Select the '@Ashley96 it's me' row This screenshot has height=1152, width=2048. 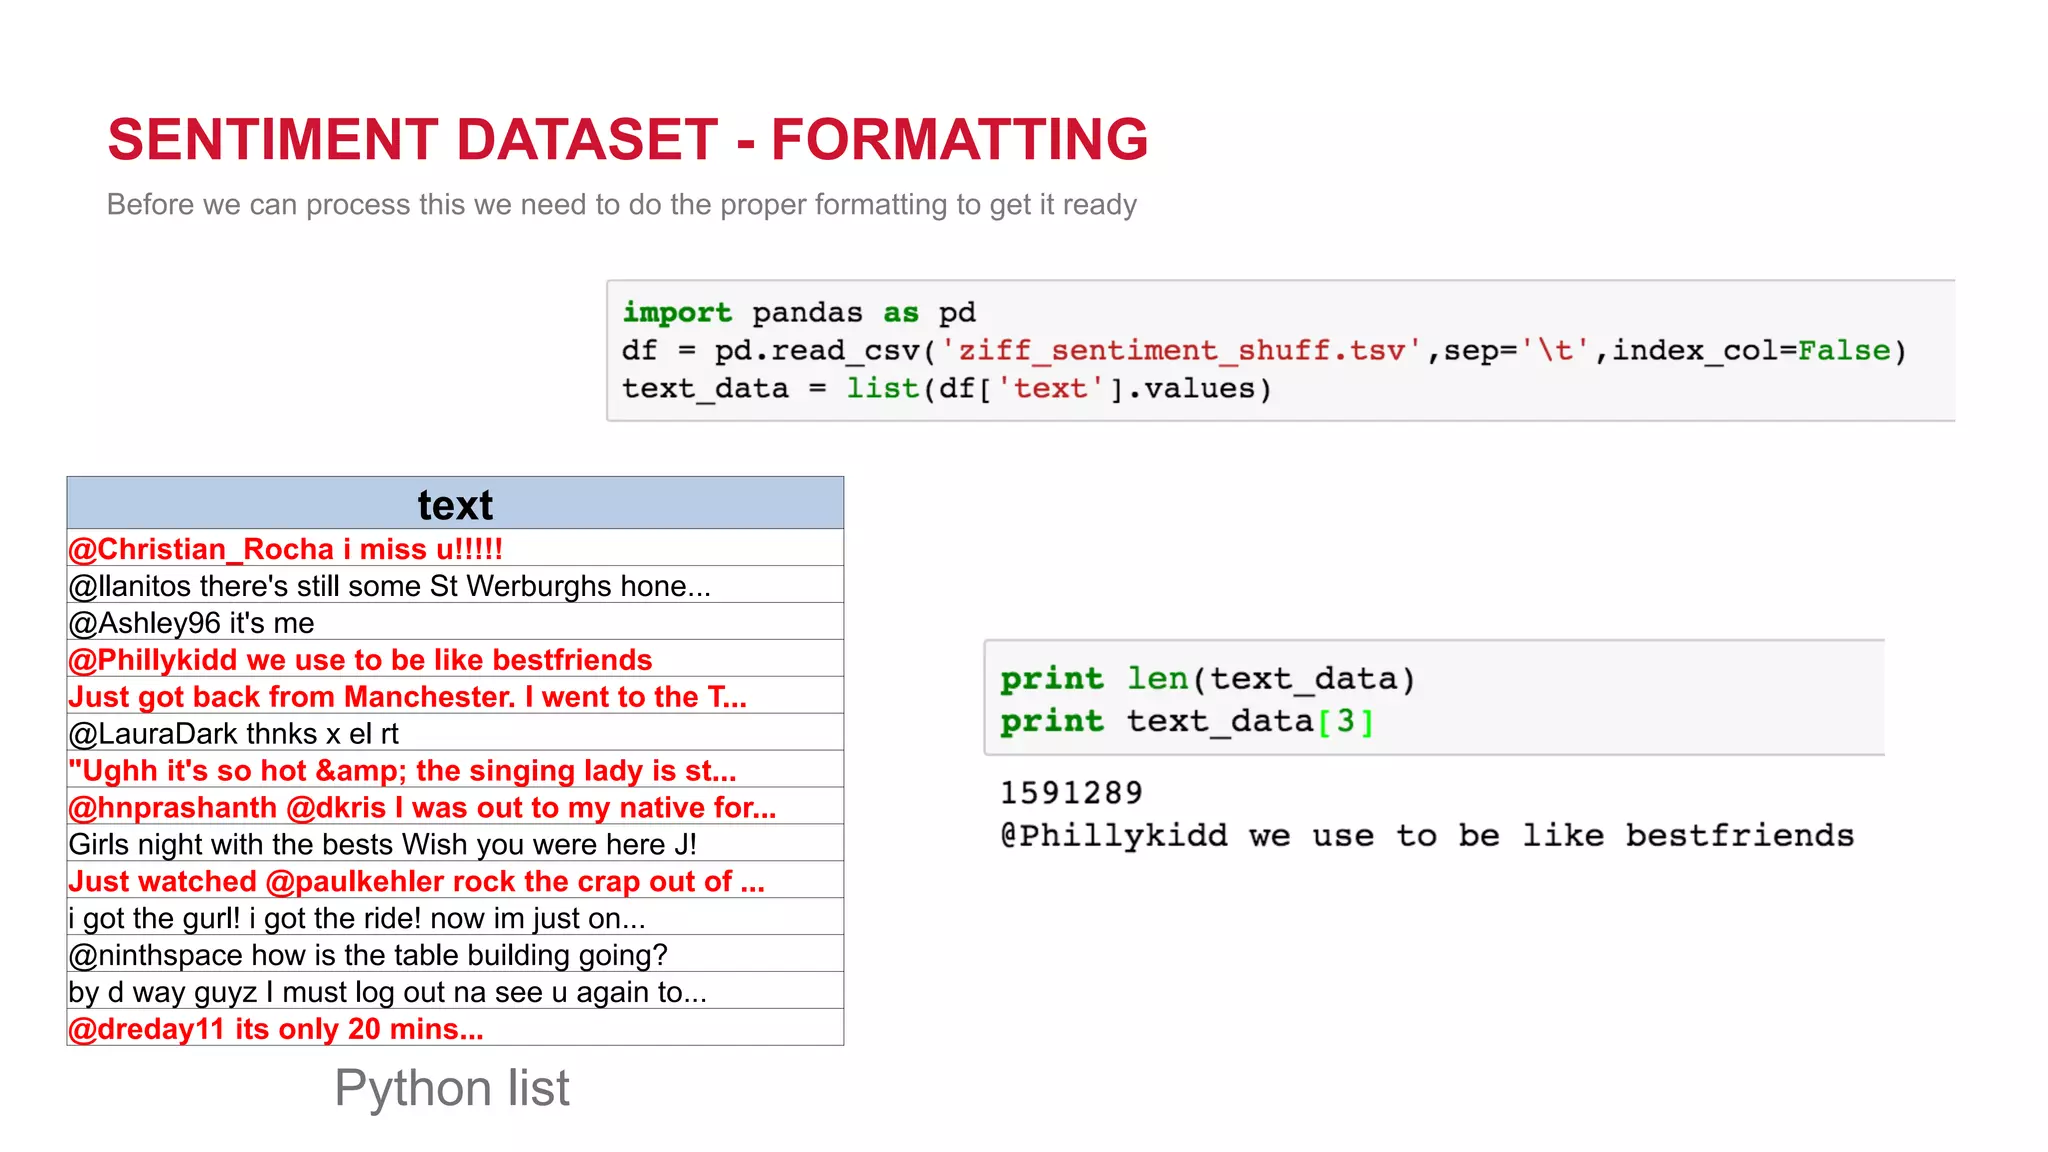click(x=455, y=622)
